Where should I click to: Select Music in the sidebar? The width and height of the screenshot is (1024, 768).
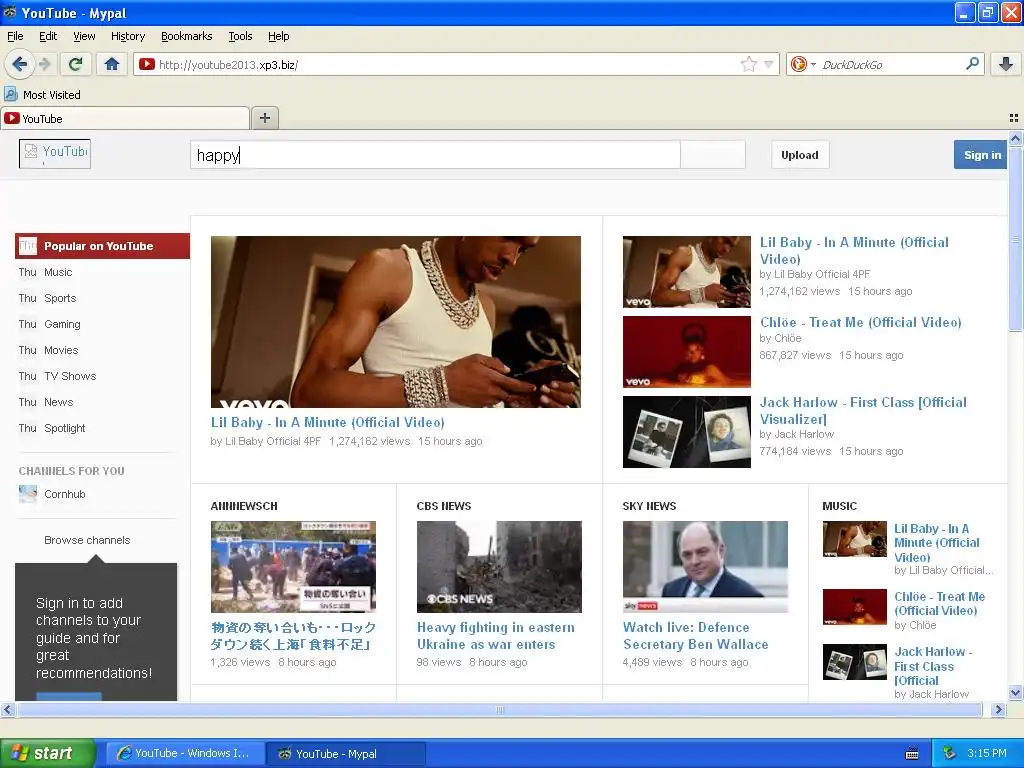click(x=58, y=272)
